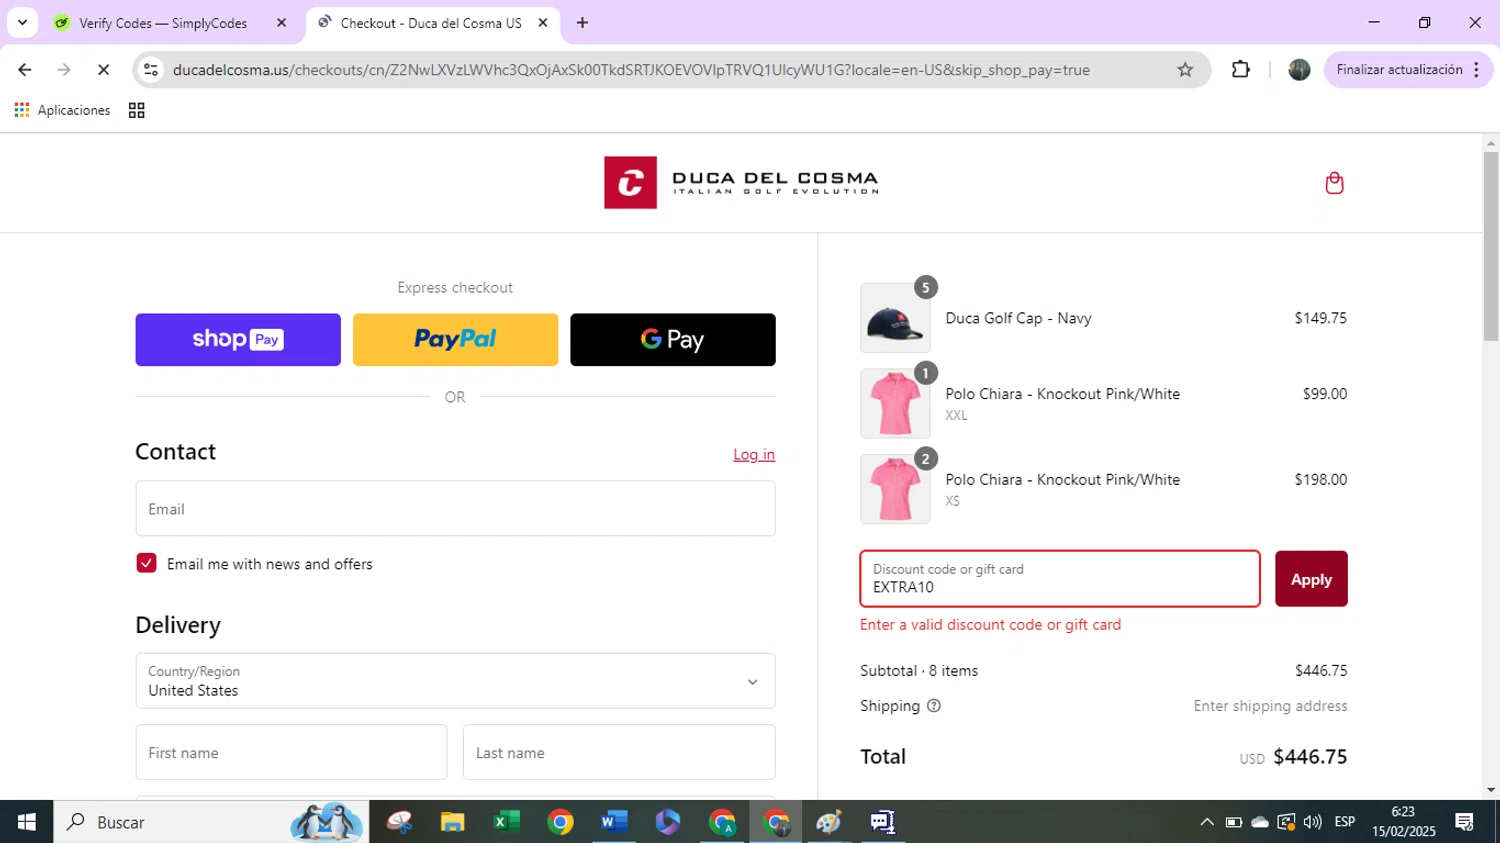Open a new browser tab
The height and width of the screenshot is (843, 1500).
pyautogui.click(x=582, y=23)
